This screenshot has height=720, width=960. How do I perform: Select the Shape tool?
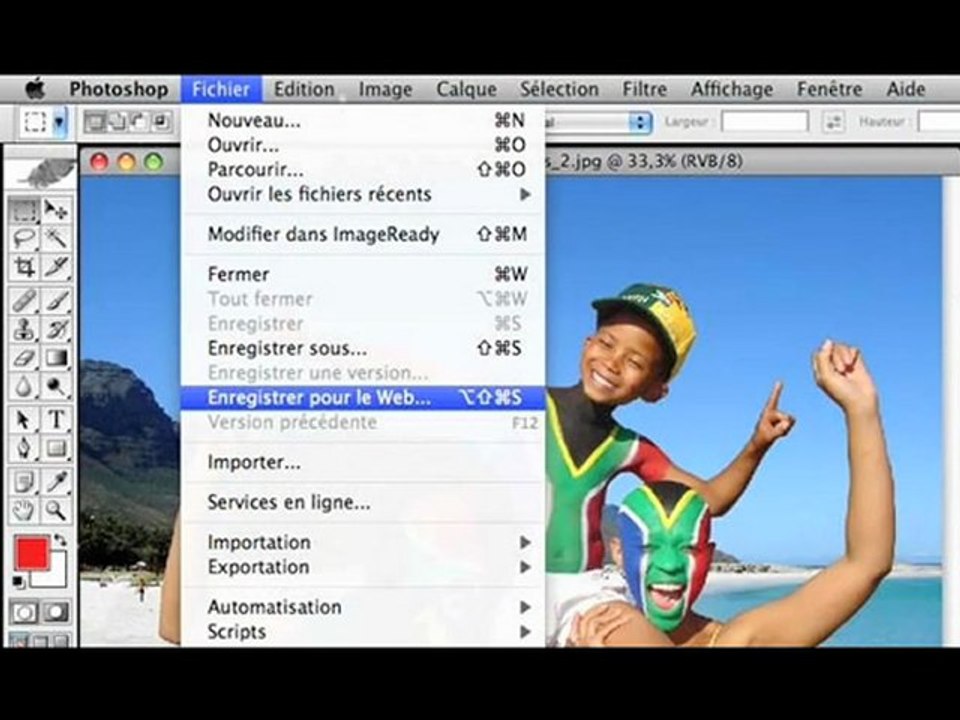click(56, 448)
